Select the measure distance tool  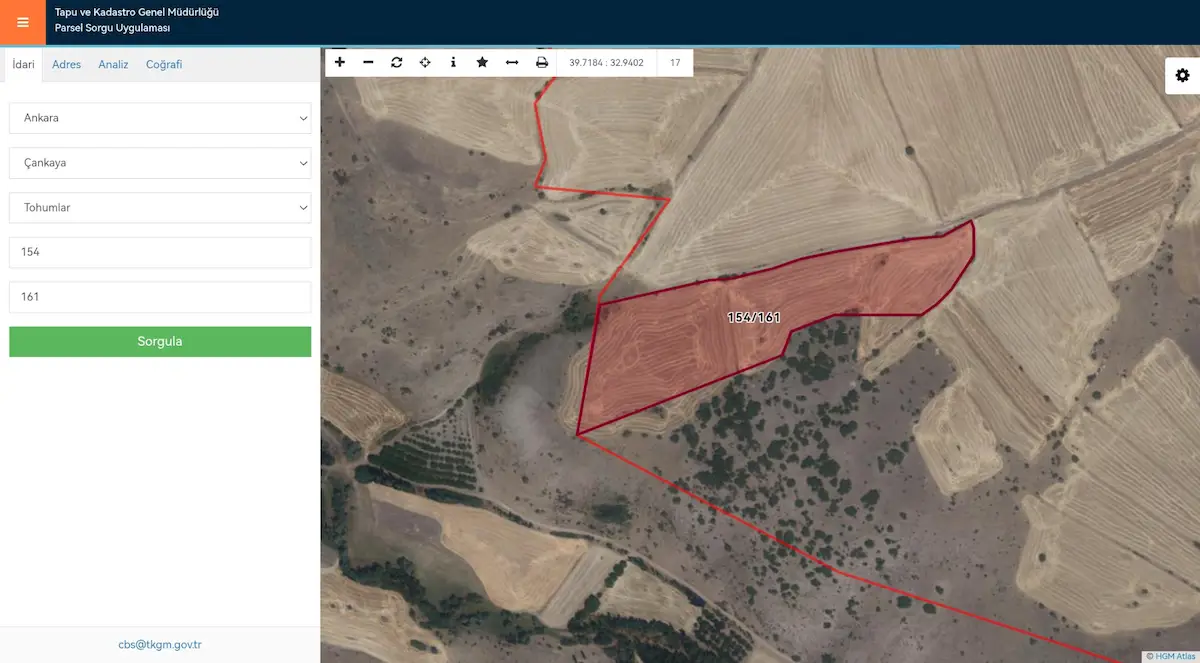click(x=512, y=62)
